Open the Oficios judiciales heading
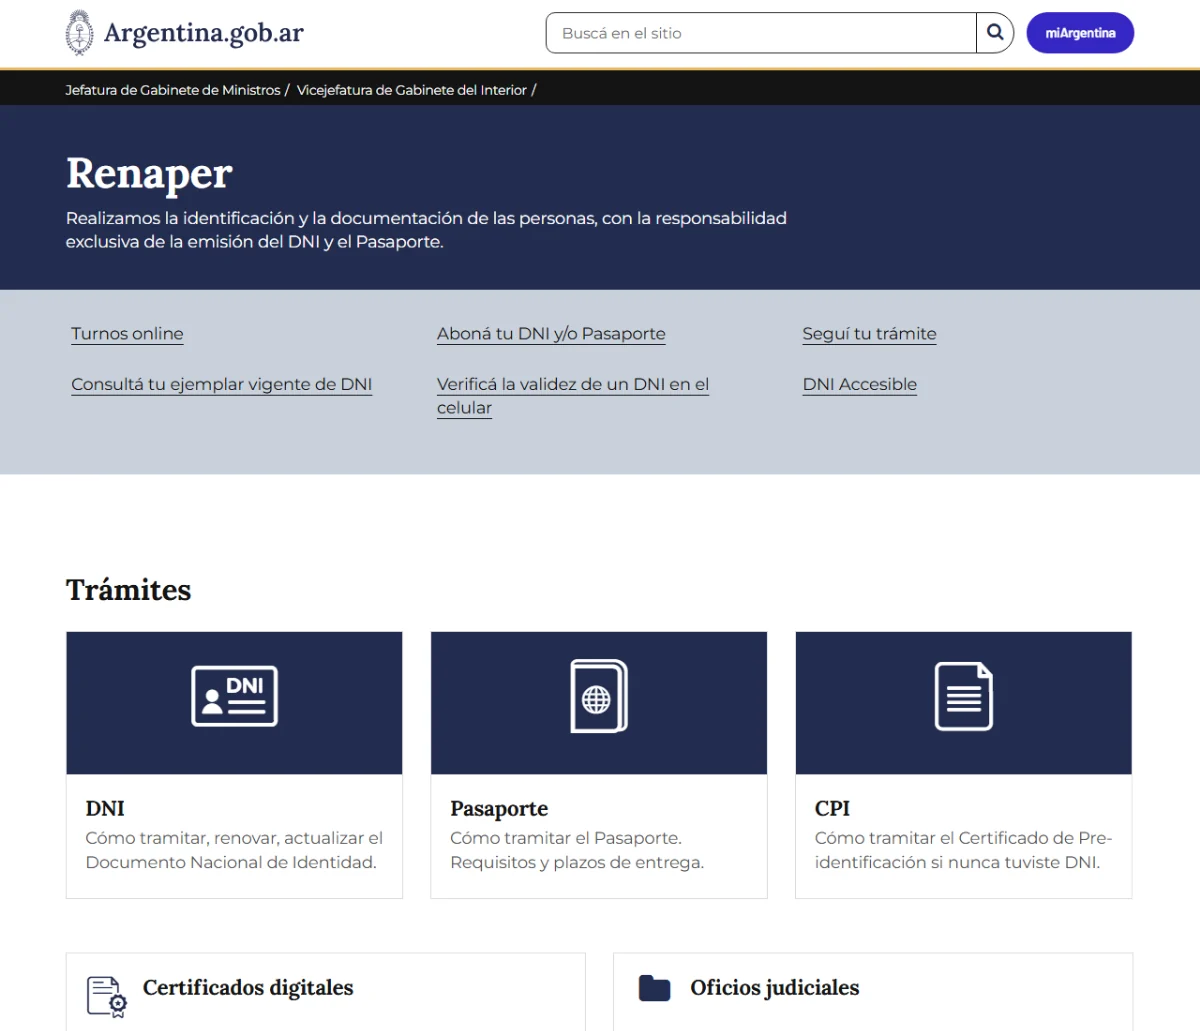Viewport: 1200px width, 1031px height. [x=775, y=988]
